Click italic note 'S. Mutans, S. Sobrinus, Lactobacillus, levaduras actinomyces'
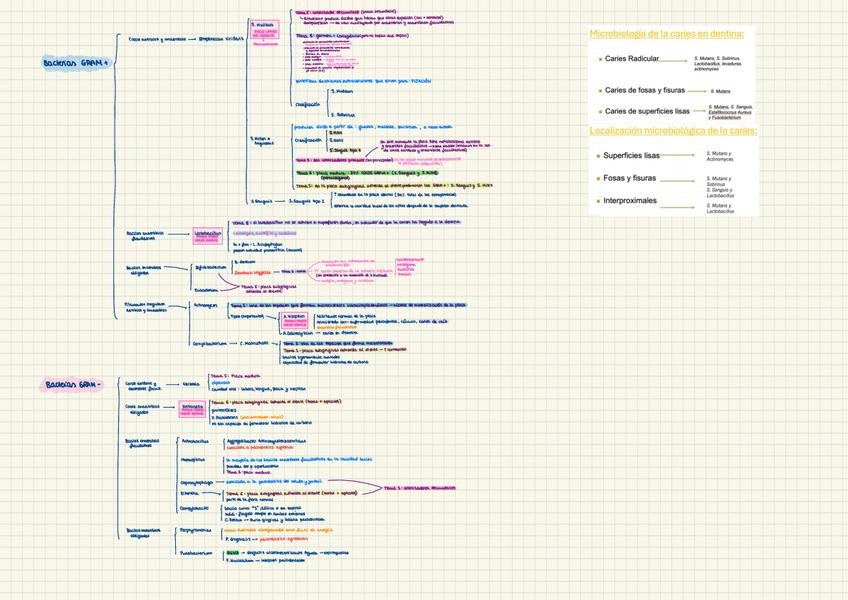The image size is (848, 600). 717,63
